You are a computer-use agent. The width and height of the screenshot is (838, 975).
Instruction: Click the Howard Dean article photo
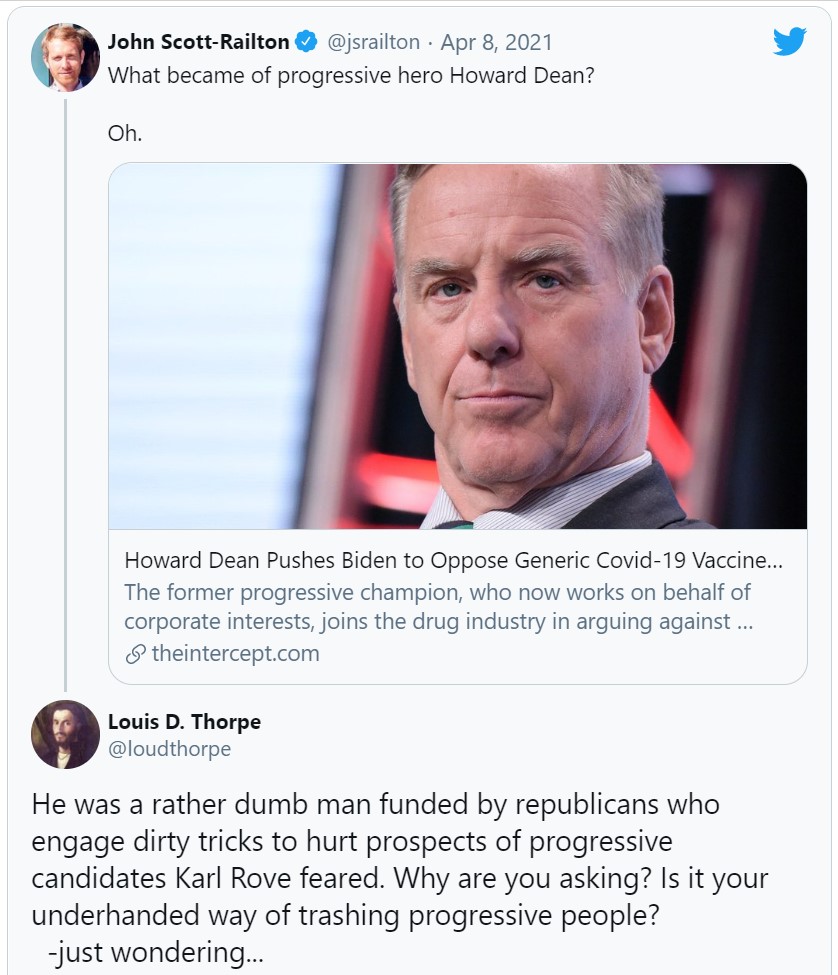[x=457, y=346]
